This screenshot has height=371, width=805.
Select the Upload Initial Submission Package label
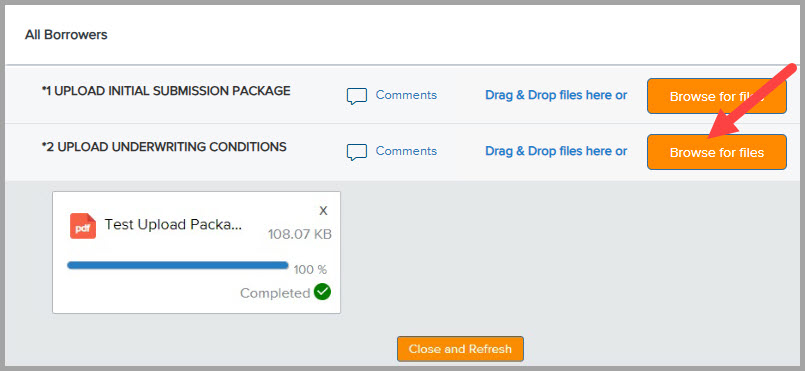click(166, 91)
